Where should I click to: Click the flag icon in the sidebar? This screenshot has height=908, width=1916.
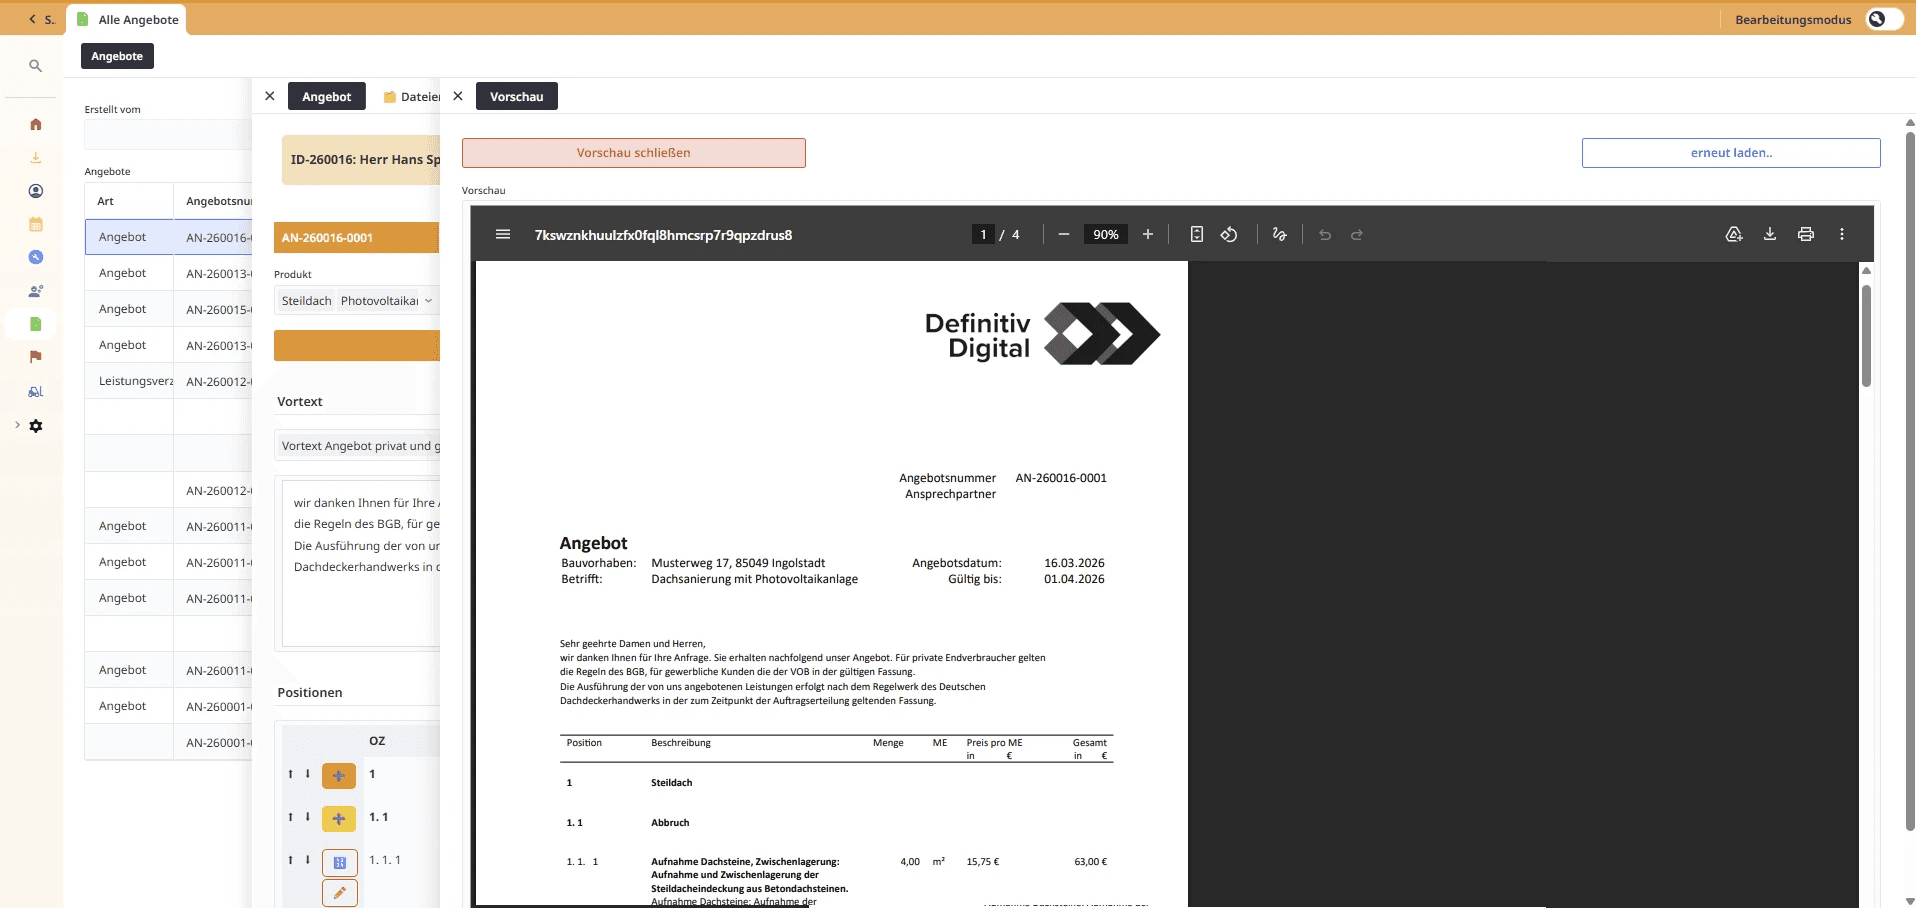(36, 357)
